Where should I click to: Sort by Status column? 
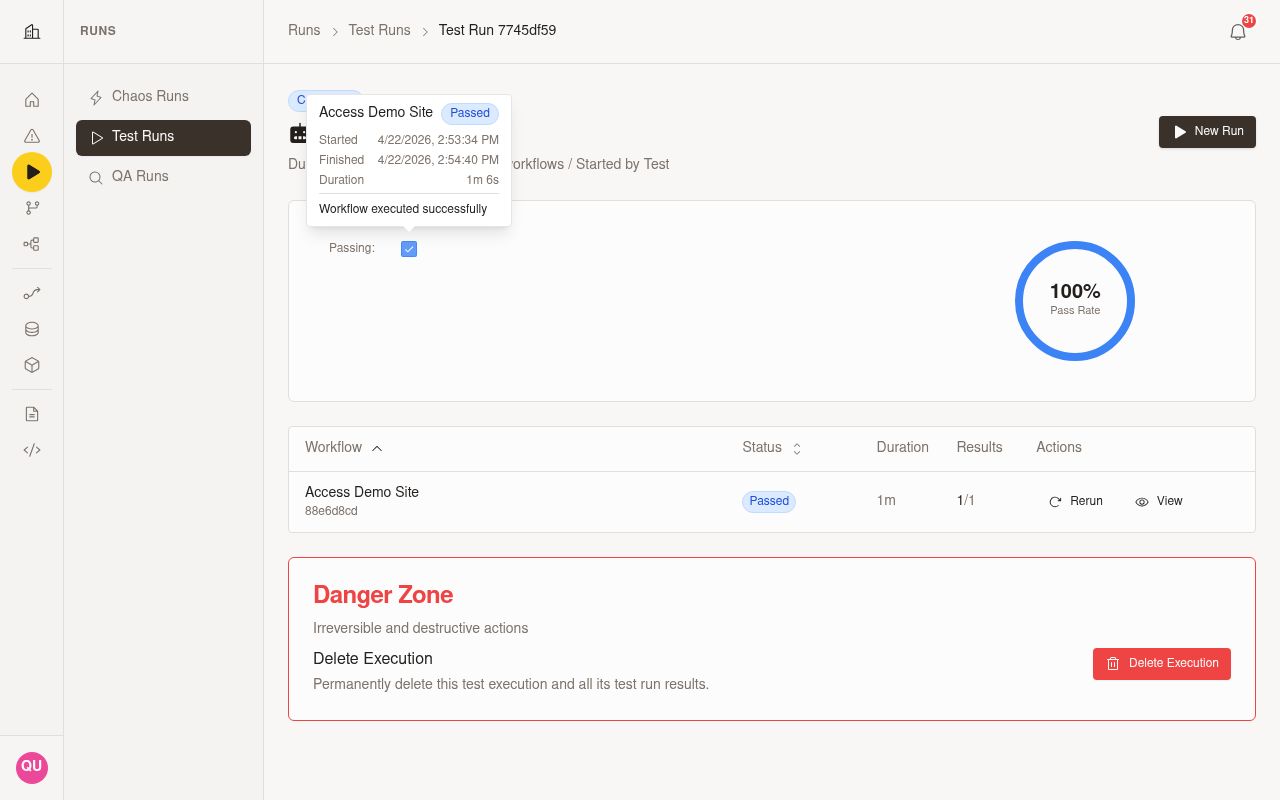click(x=772, y=448)
